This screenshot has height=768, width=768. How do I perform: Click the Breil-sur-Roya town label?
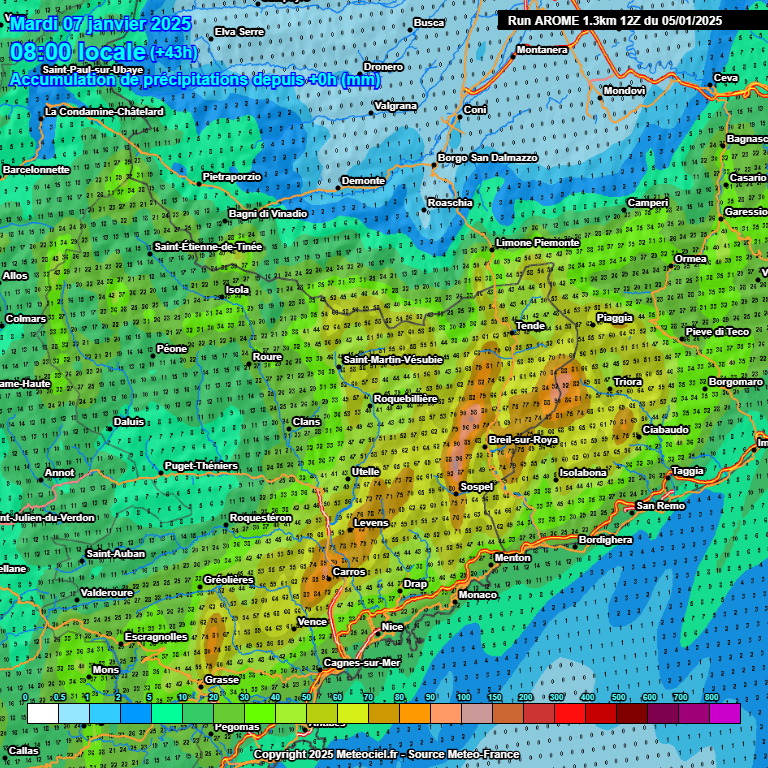click(522, 440)
